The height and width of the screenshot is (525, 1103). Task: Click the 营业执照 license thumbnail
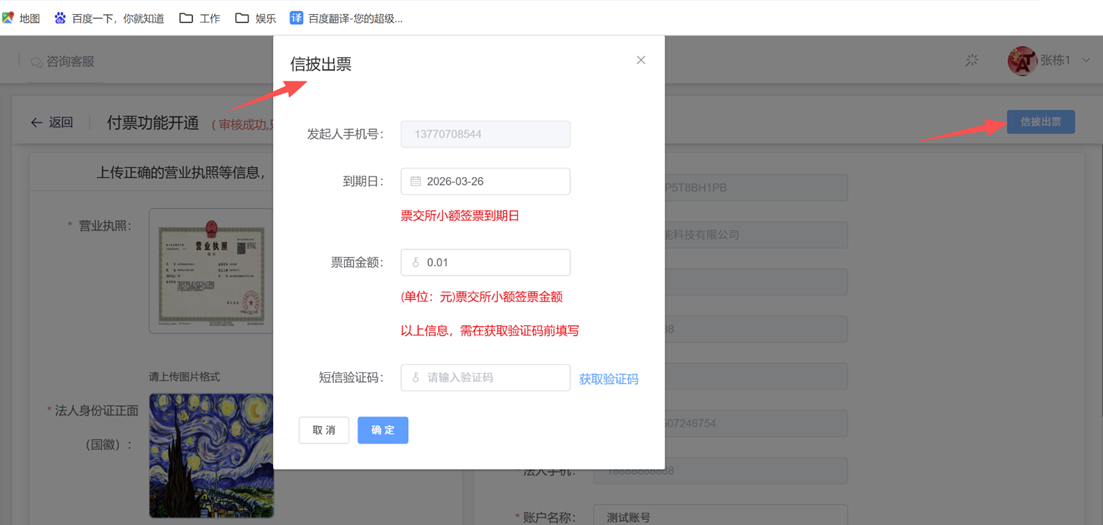[212, 270]
